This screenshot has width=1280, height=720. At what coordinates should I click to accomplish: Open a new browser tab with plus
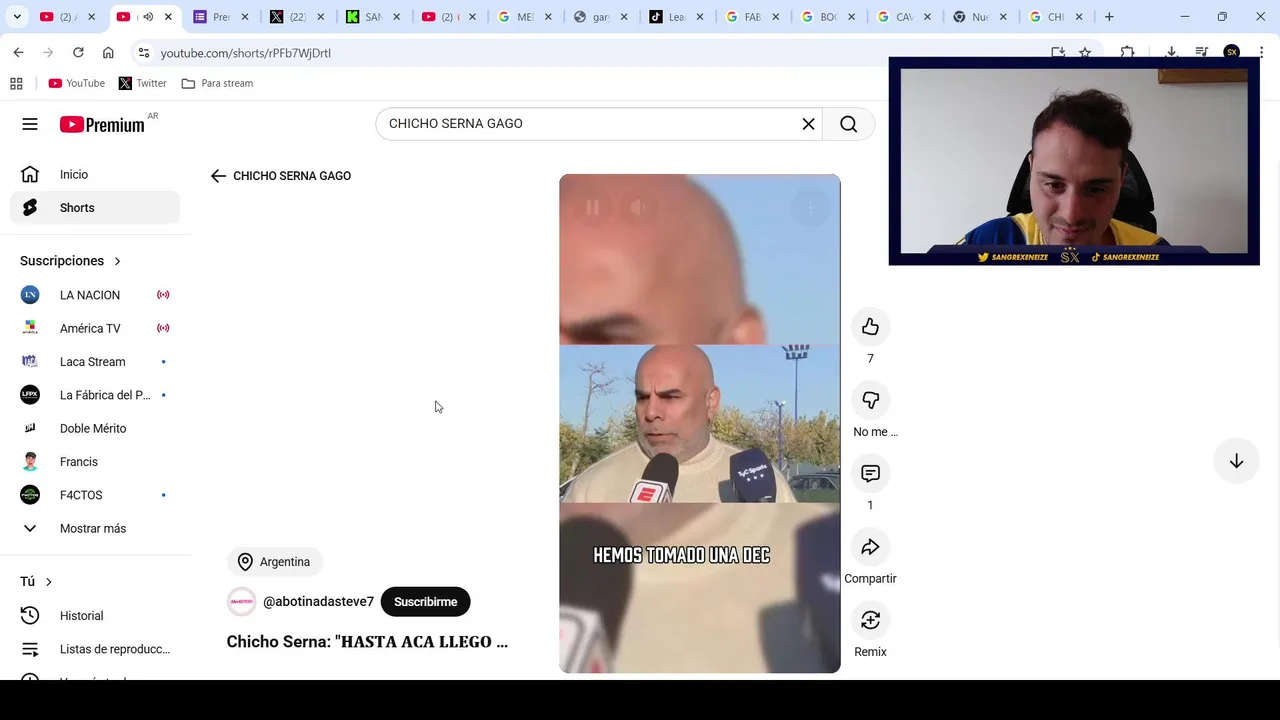(x=1109, y=17)
